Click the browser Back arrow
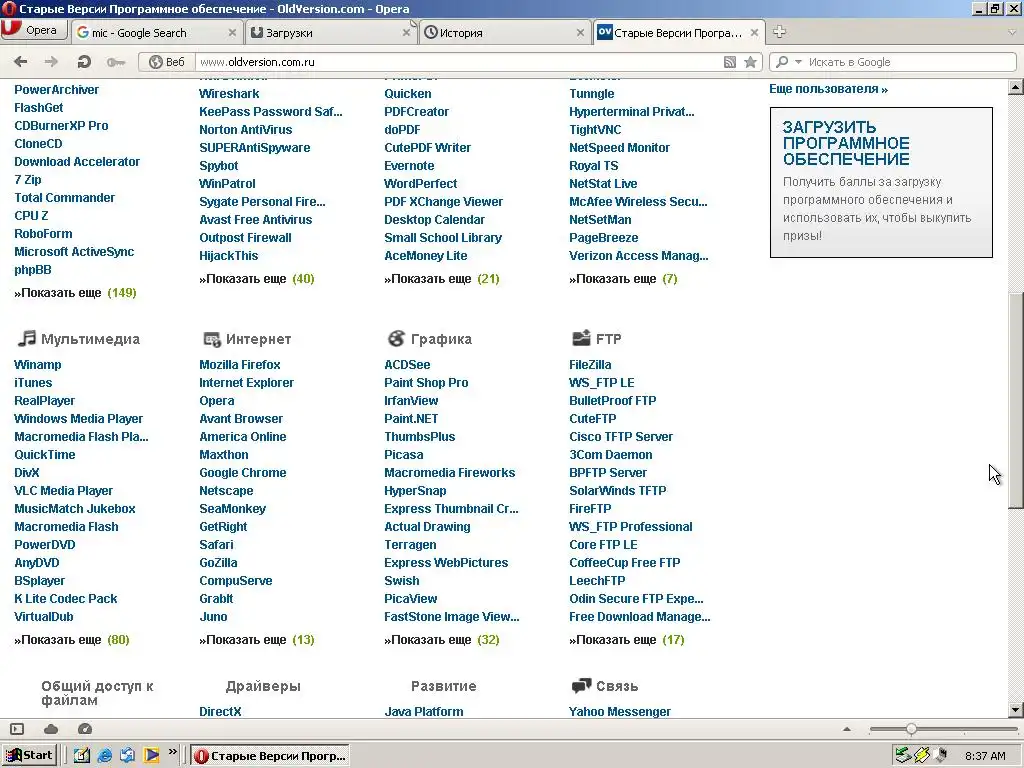 (20, 62)
